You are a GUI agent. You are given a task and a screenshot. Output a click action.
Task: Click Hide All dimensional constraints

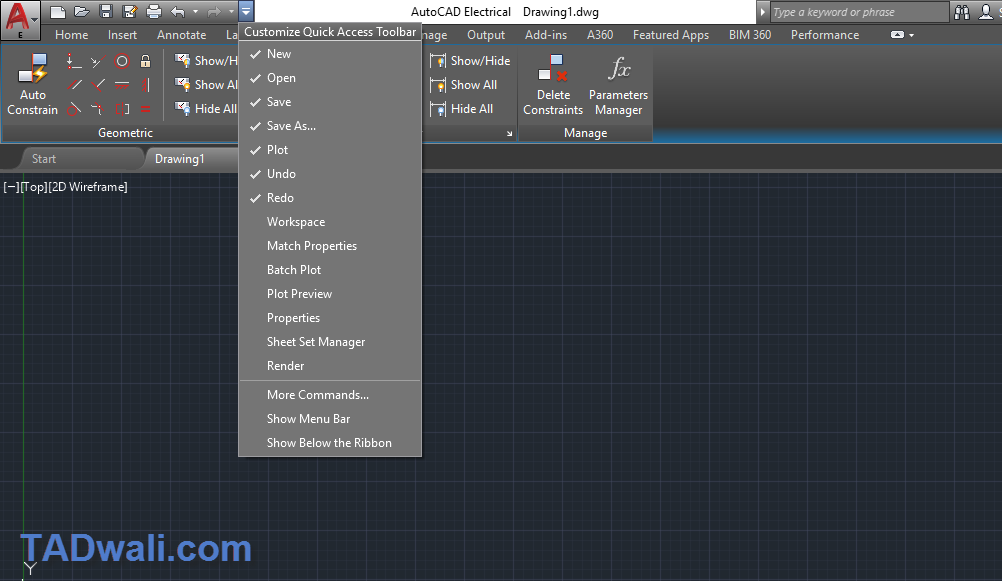click(x=470, y=108)
